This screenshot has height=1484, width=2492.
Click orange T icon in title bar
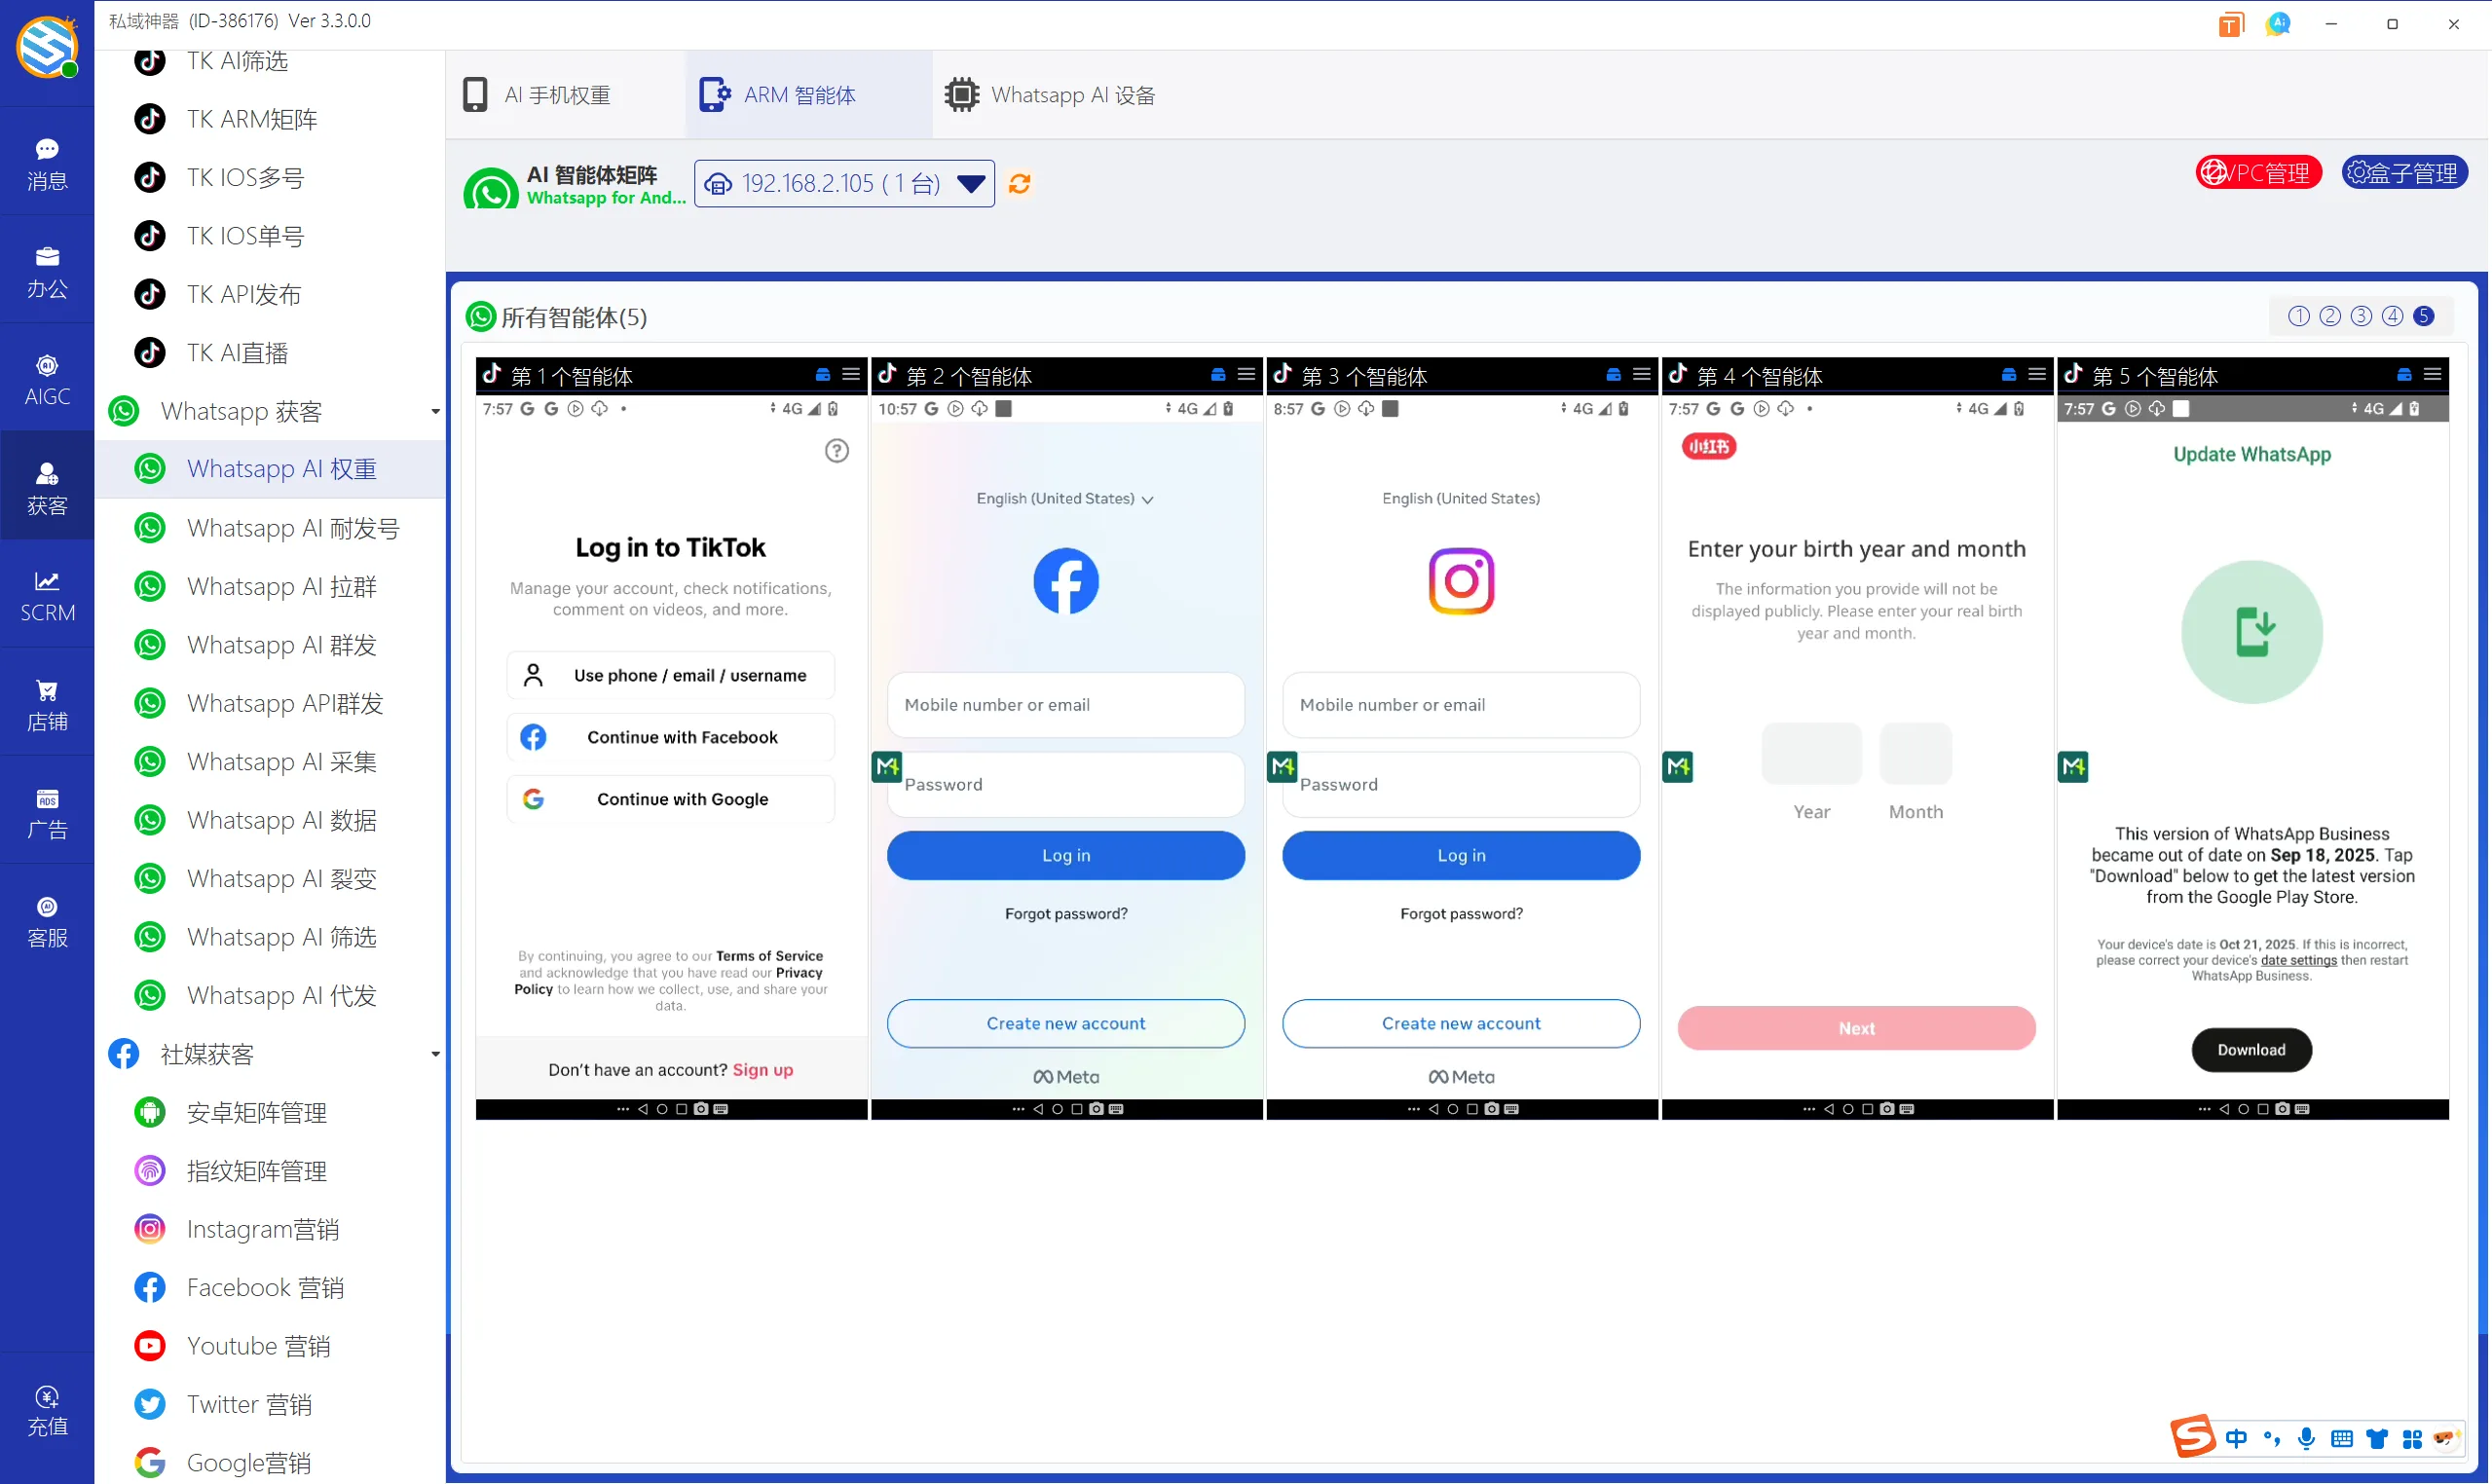(2230, 24)
